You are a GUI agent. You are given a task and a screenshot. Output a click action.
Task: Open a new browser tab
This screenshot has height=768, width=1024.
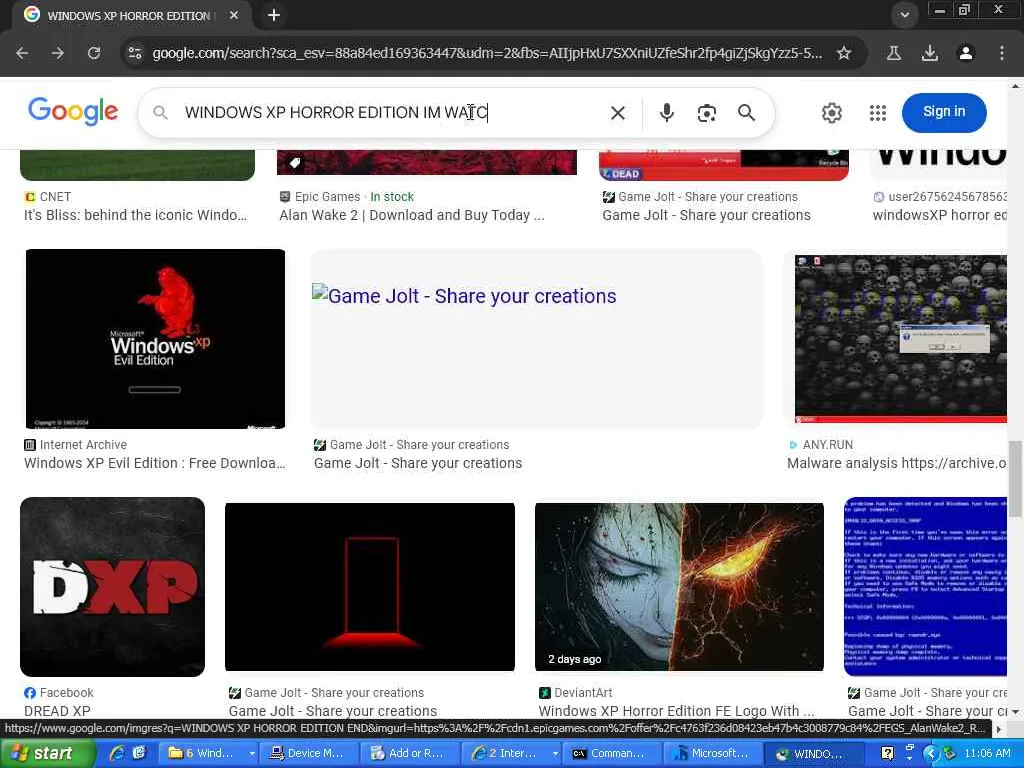click(x=274, y=15)
